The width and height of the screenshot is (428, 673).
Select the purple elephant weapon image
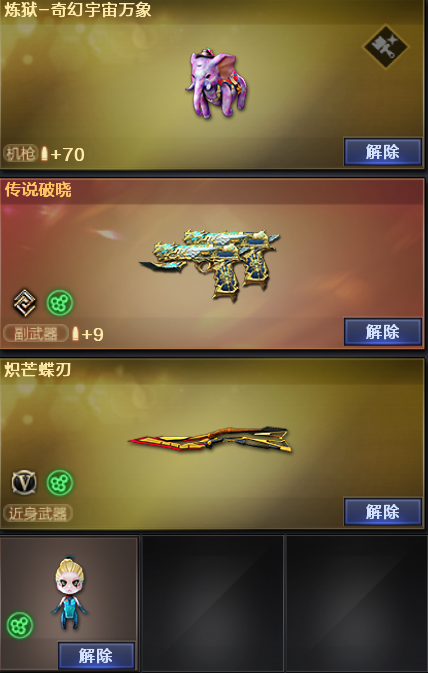pos(217,84)
